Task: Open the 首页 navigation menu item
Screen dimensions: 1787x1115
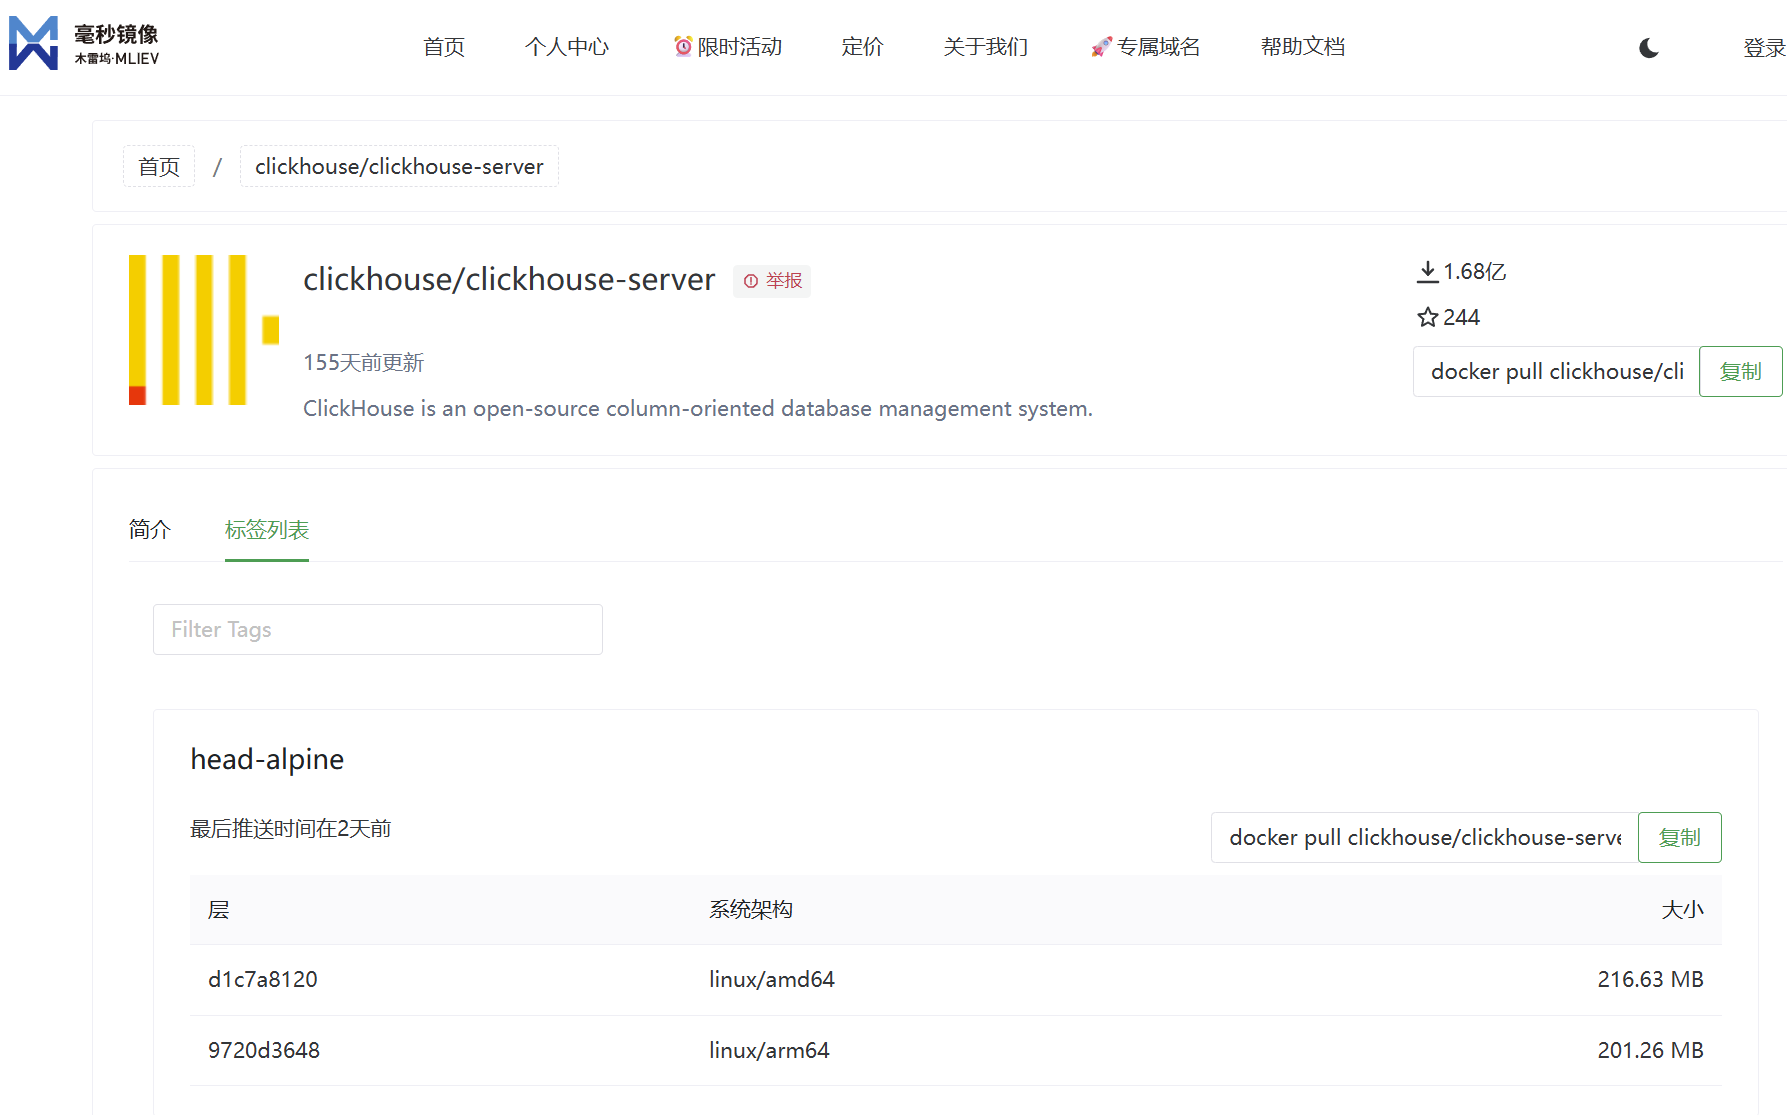Action: pyautogui.click(x=444, y=47)
